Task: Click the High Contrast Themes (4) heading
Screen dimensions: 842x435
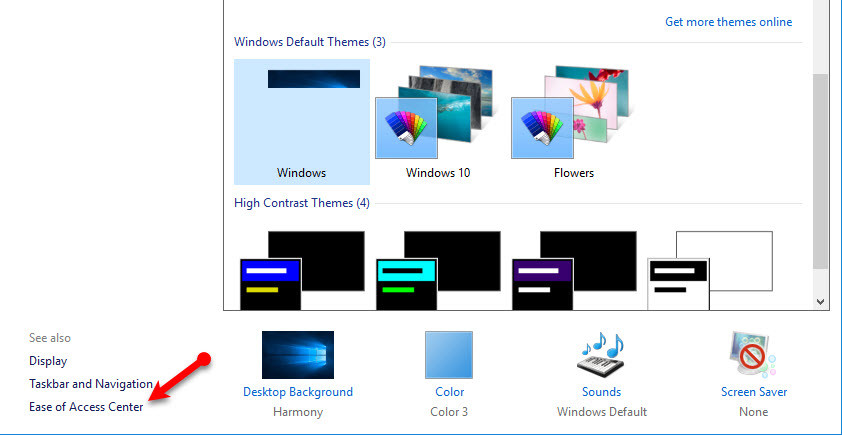Action: [302, 203]
